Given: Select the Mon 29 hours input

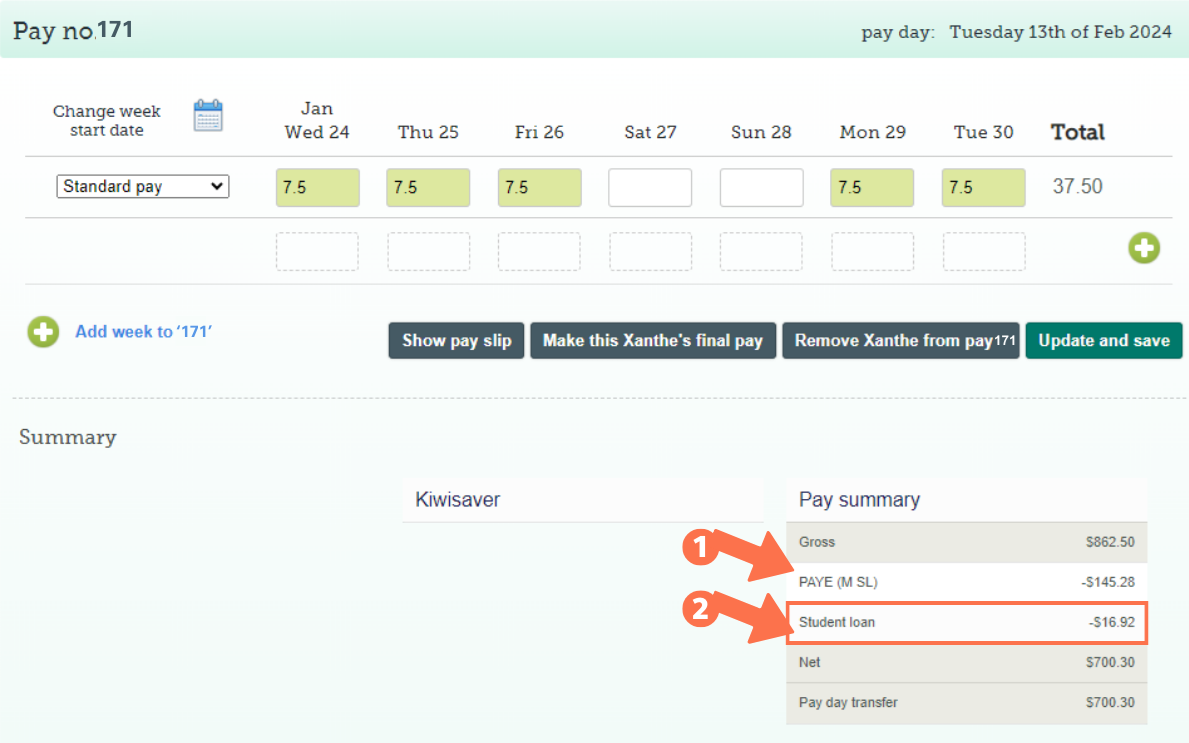Looking at the screenshot, I should tap(872, 188).
